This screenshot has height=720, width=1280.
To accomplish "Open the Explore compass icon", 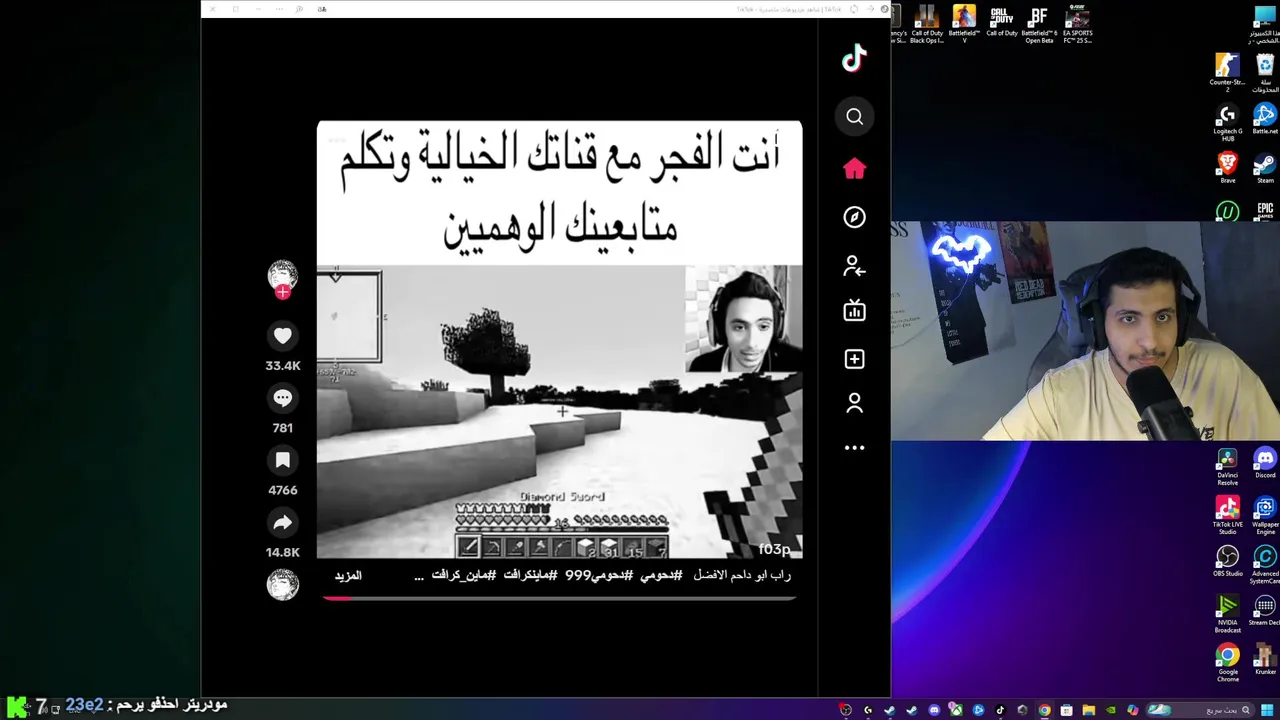I will click(854, 217).
